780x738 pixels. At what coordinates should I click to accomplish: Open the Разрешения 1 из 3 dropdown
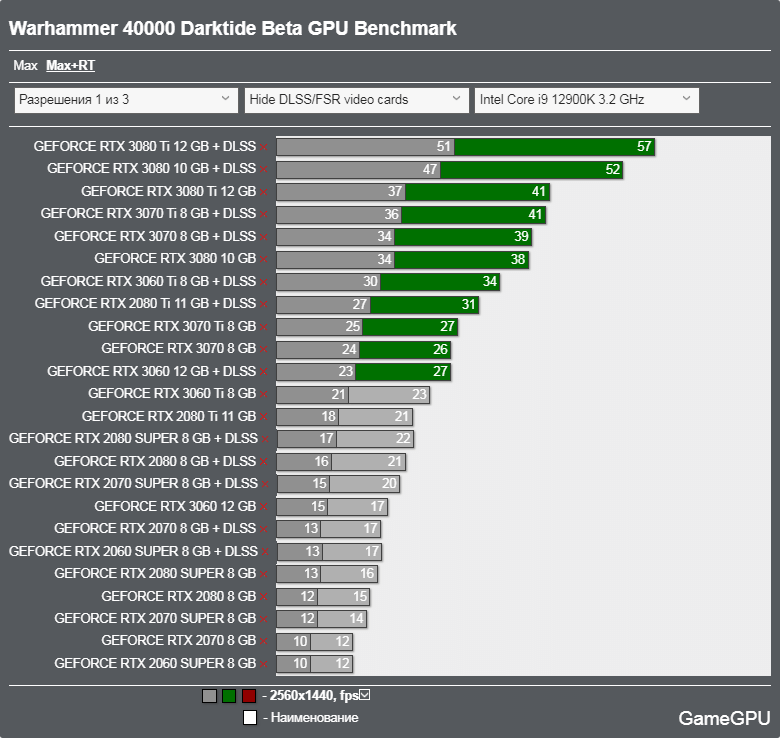pyautogui.click(x=126, y=100)
